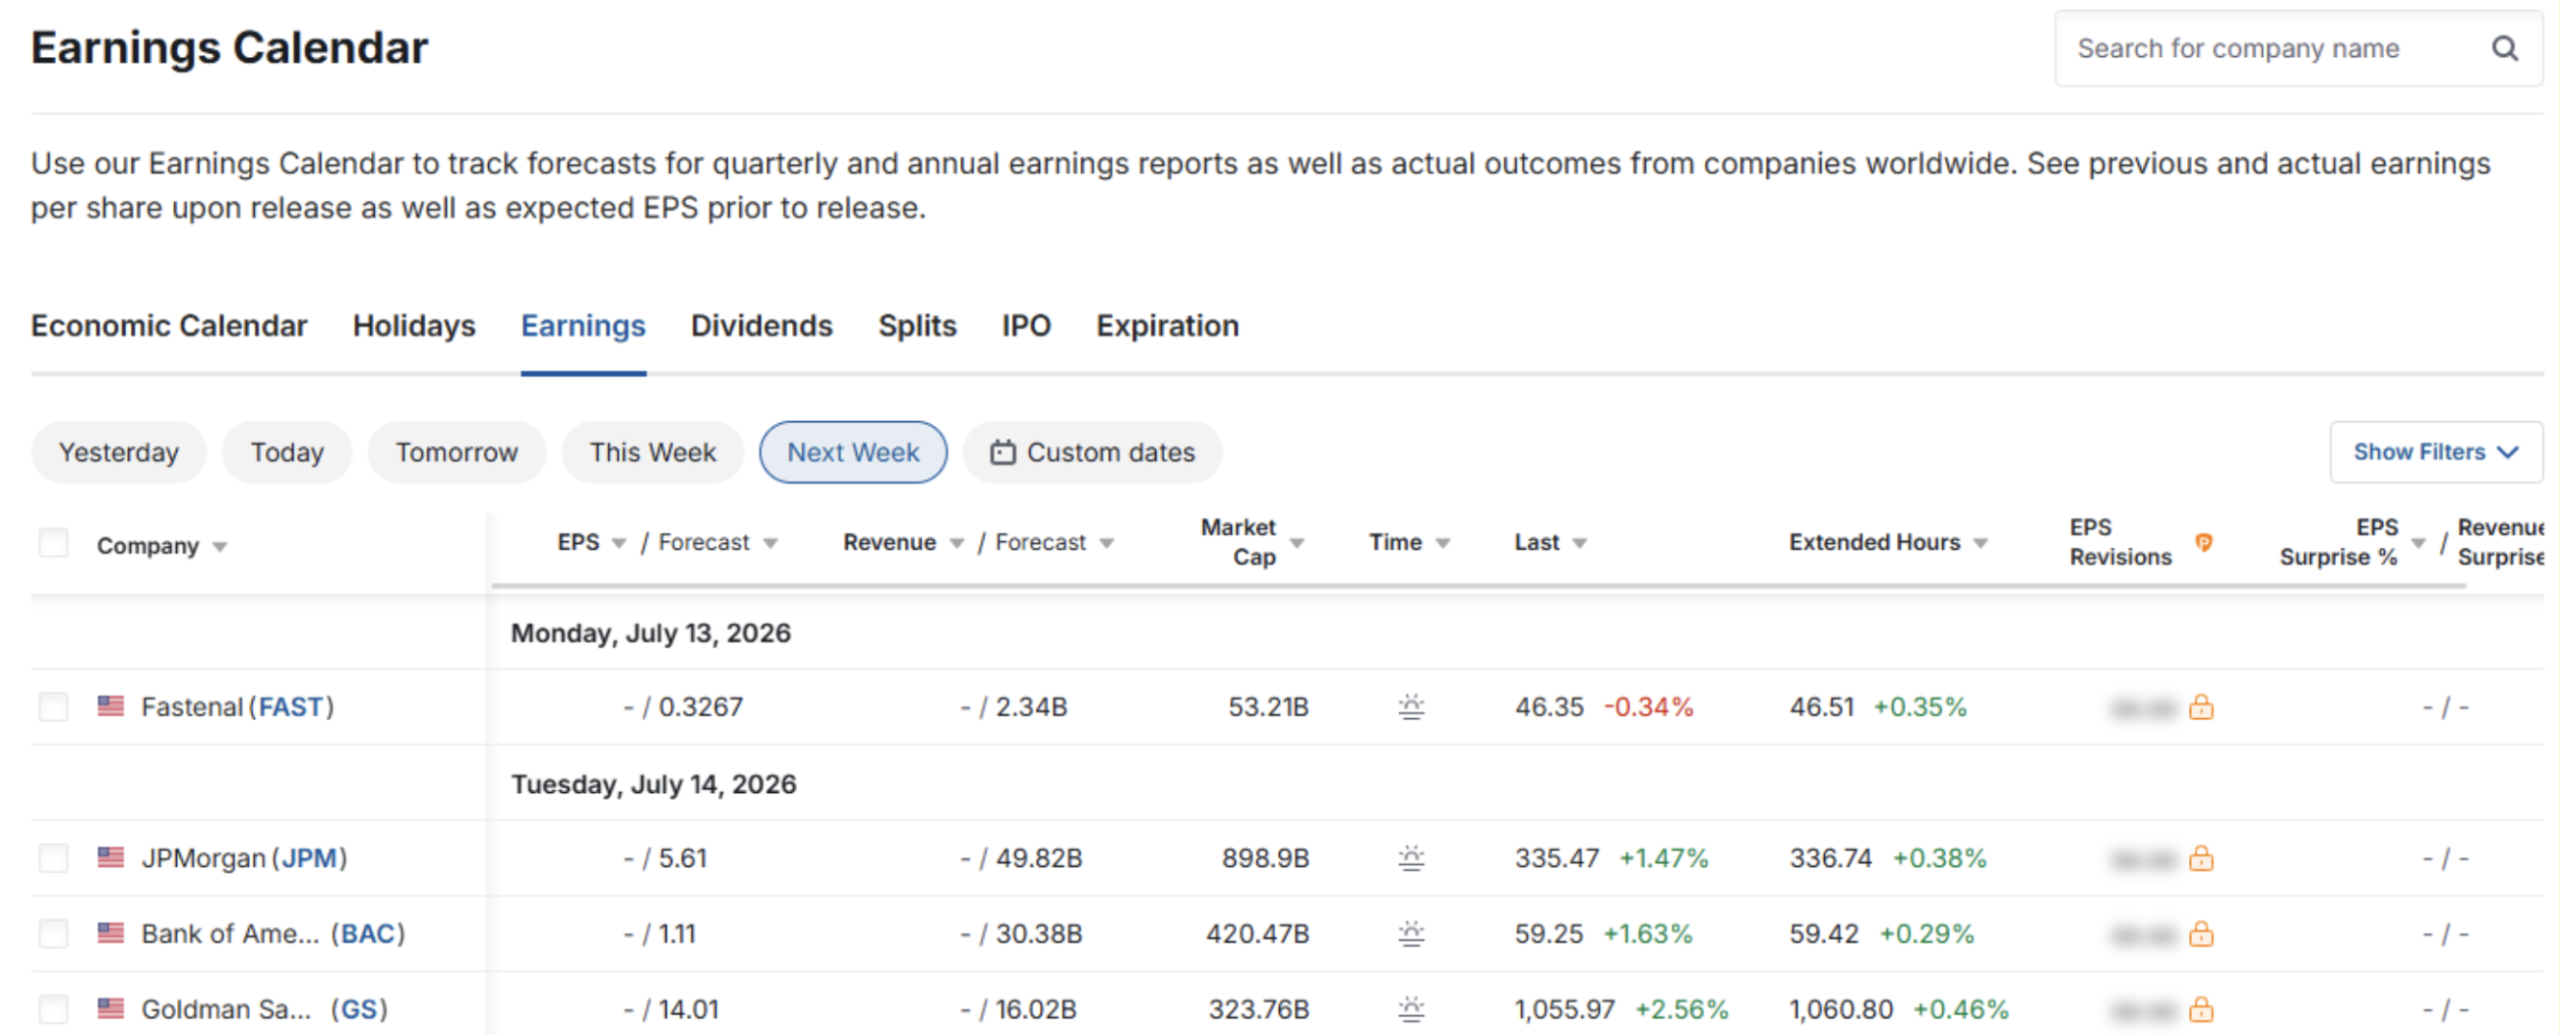The width and height of the screenshot is (2560, 1035).
Task: Sort by the Market Cap column arrow
Action: 1297,543
